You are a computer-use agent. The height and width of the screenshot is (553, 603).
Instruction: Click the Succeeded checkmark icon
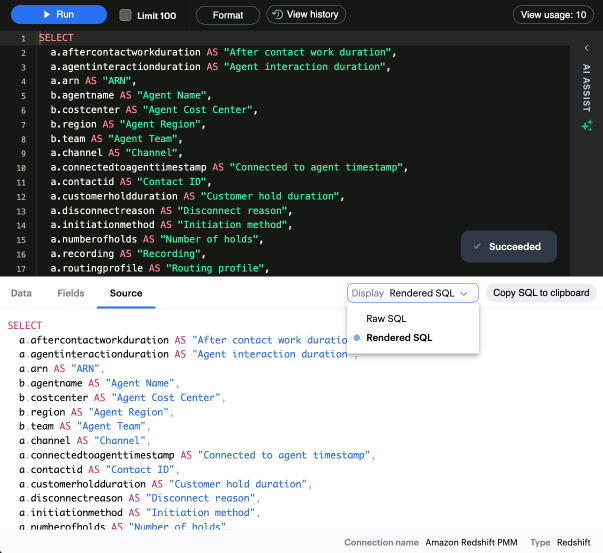477,246
